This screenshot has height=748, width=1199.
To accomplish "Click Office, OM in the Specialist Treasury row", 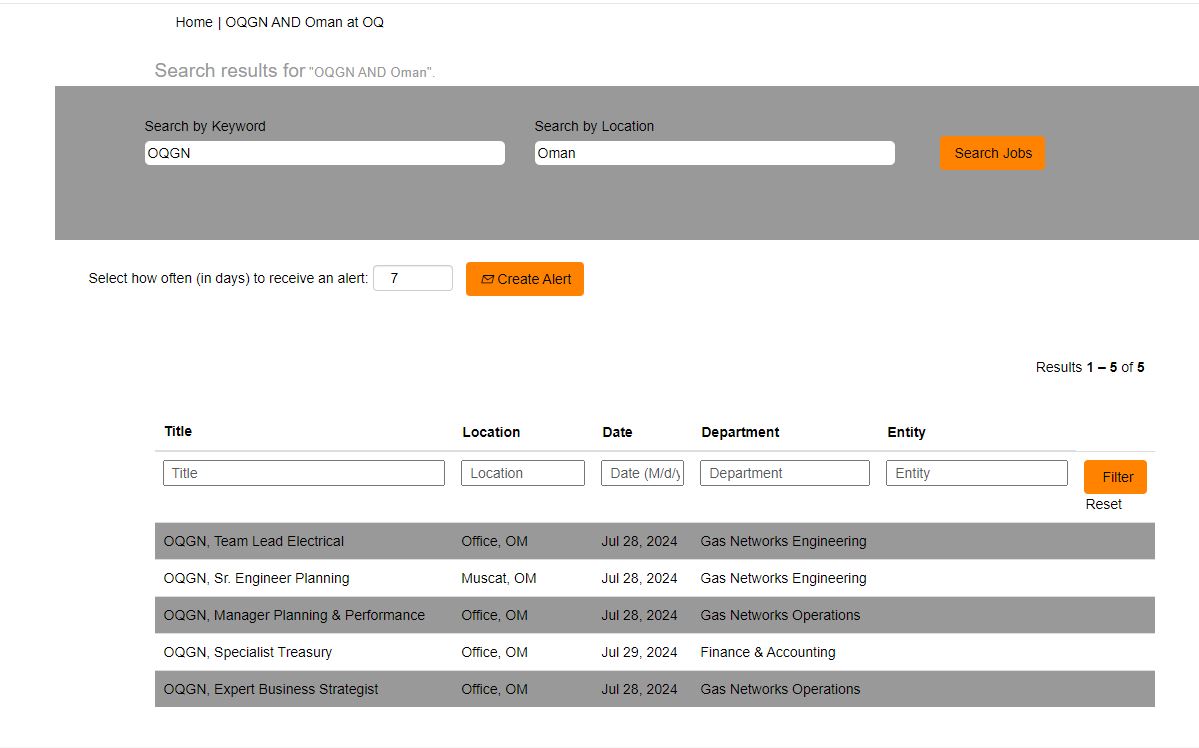I will coord(494,652).
